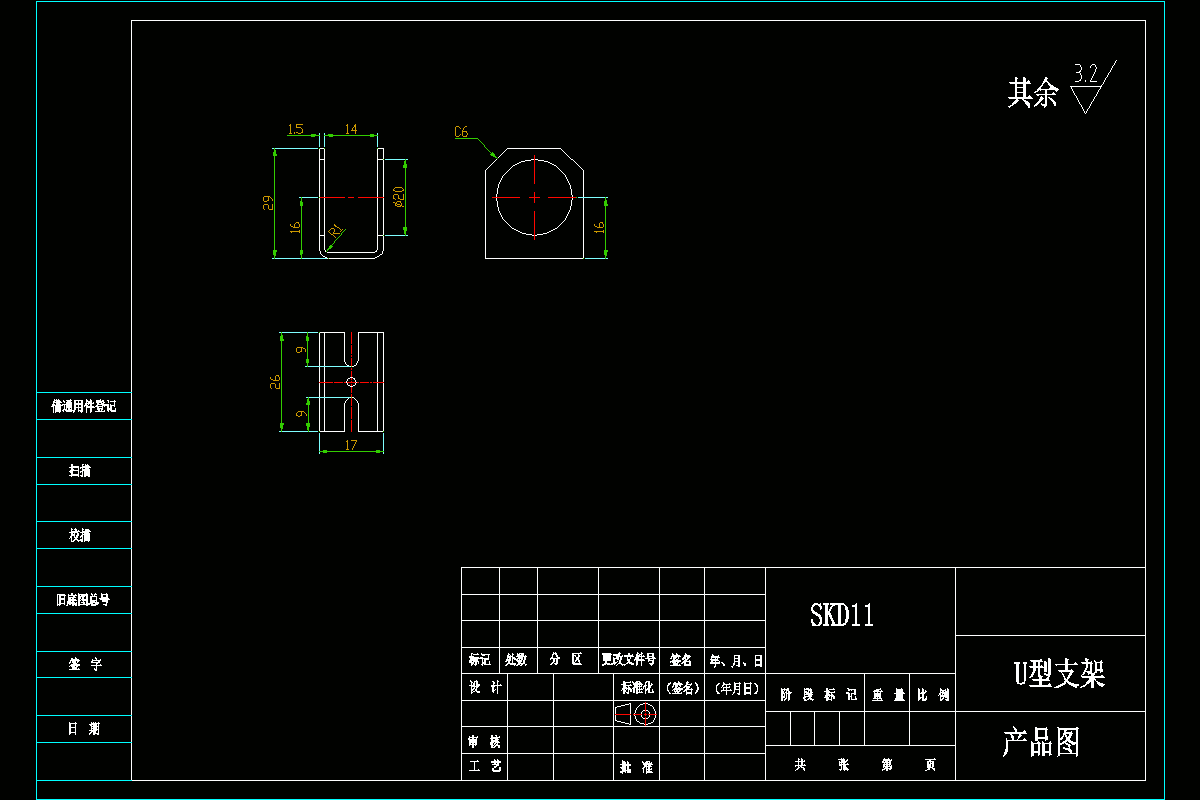
Task: Select the 比例 cell
Action: coord(933,694)
